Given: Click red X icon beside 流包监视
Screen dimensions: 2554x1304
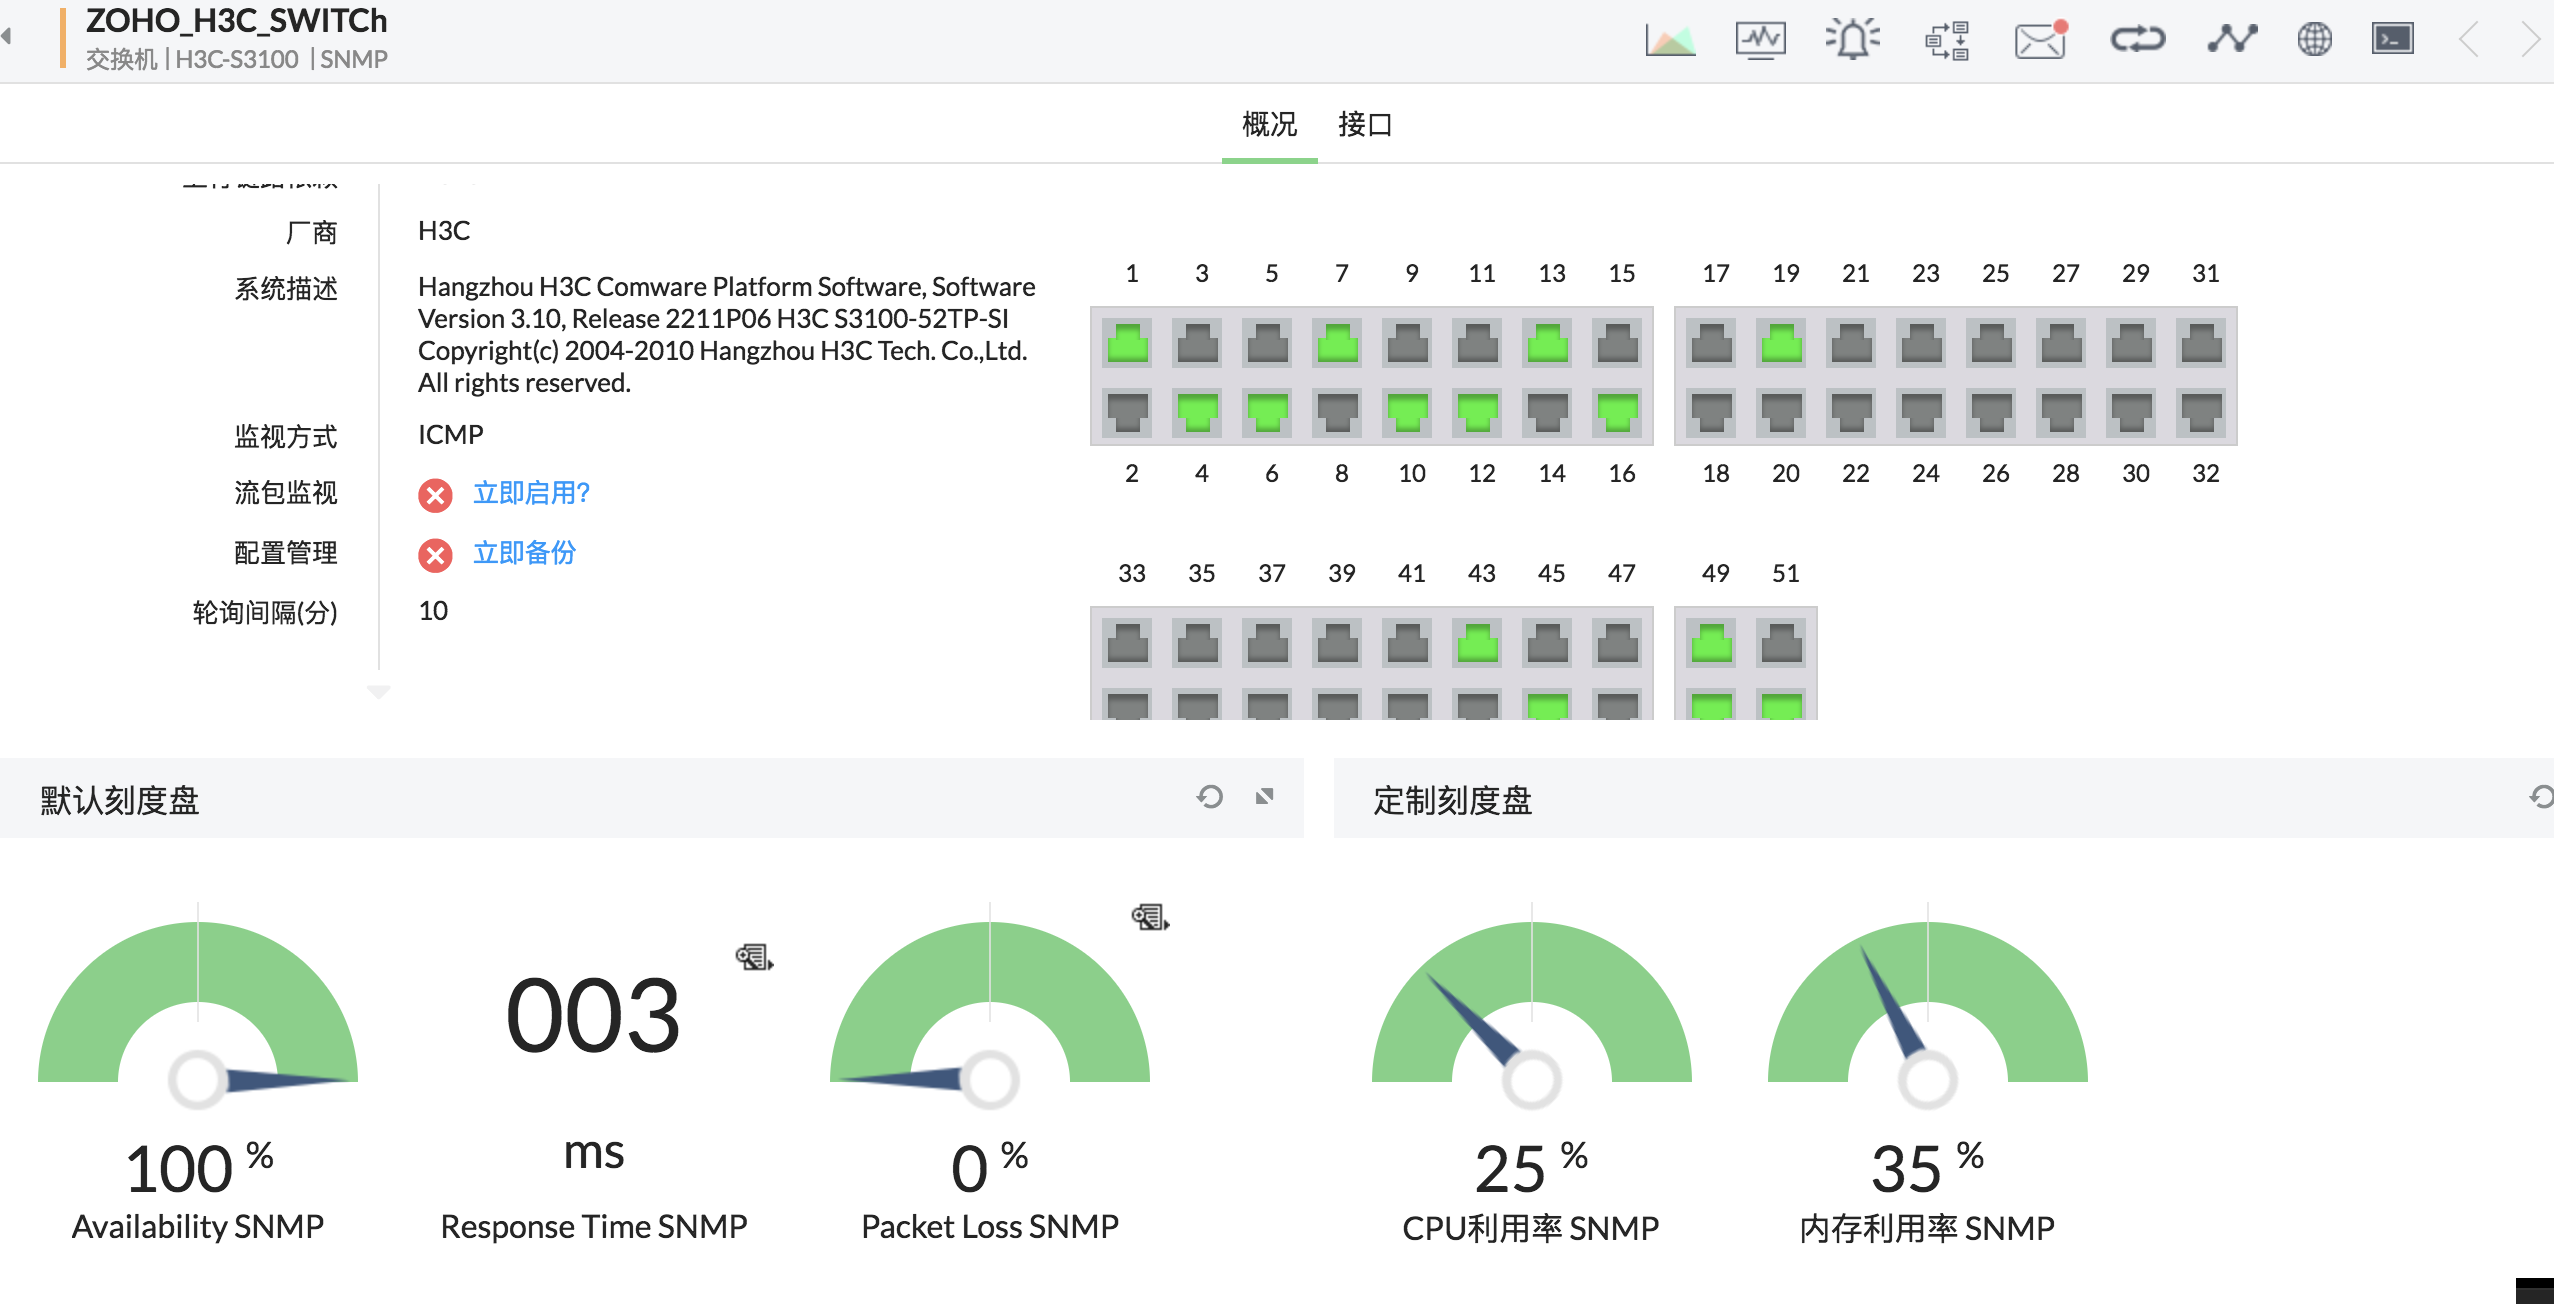Looking at the screenshot, I should (435, 495).
